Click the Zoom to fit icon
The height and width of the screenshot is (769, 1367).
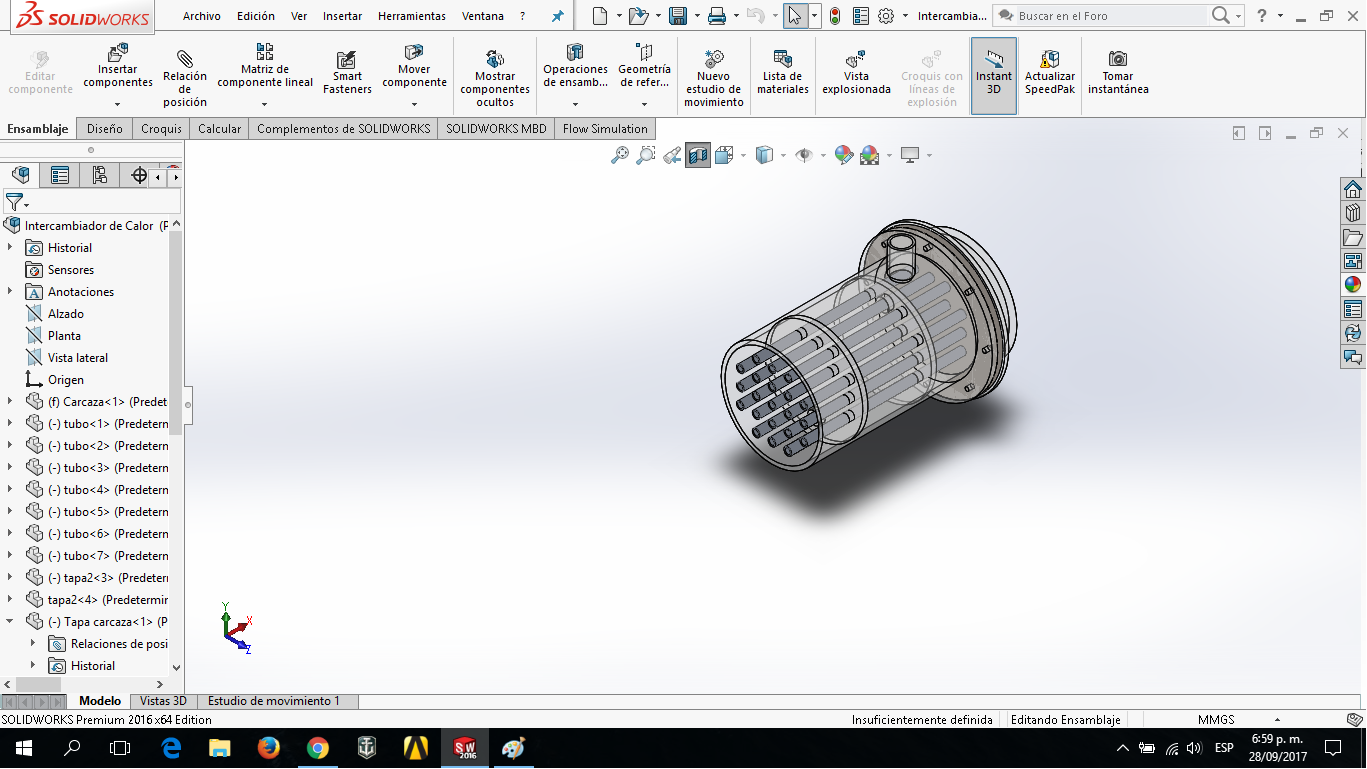[x=620, y=155]
